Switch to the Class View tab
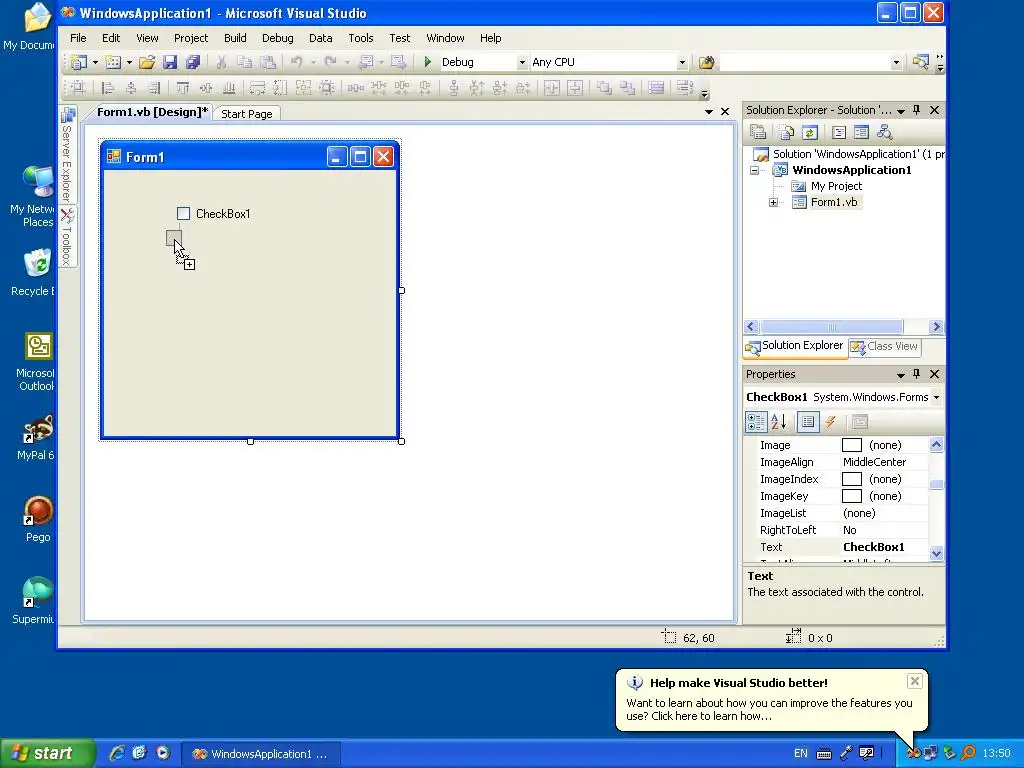The height and width of the screenshot is (768, 1024). click(885, 347)
